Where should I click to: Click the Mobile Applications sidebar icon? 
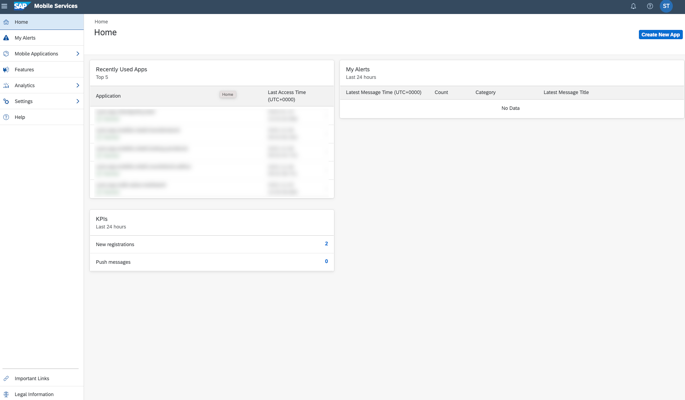pos(6,54)
